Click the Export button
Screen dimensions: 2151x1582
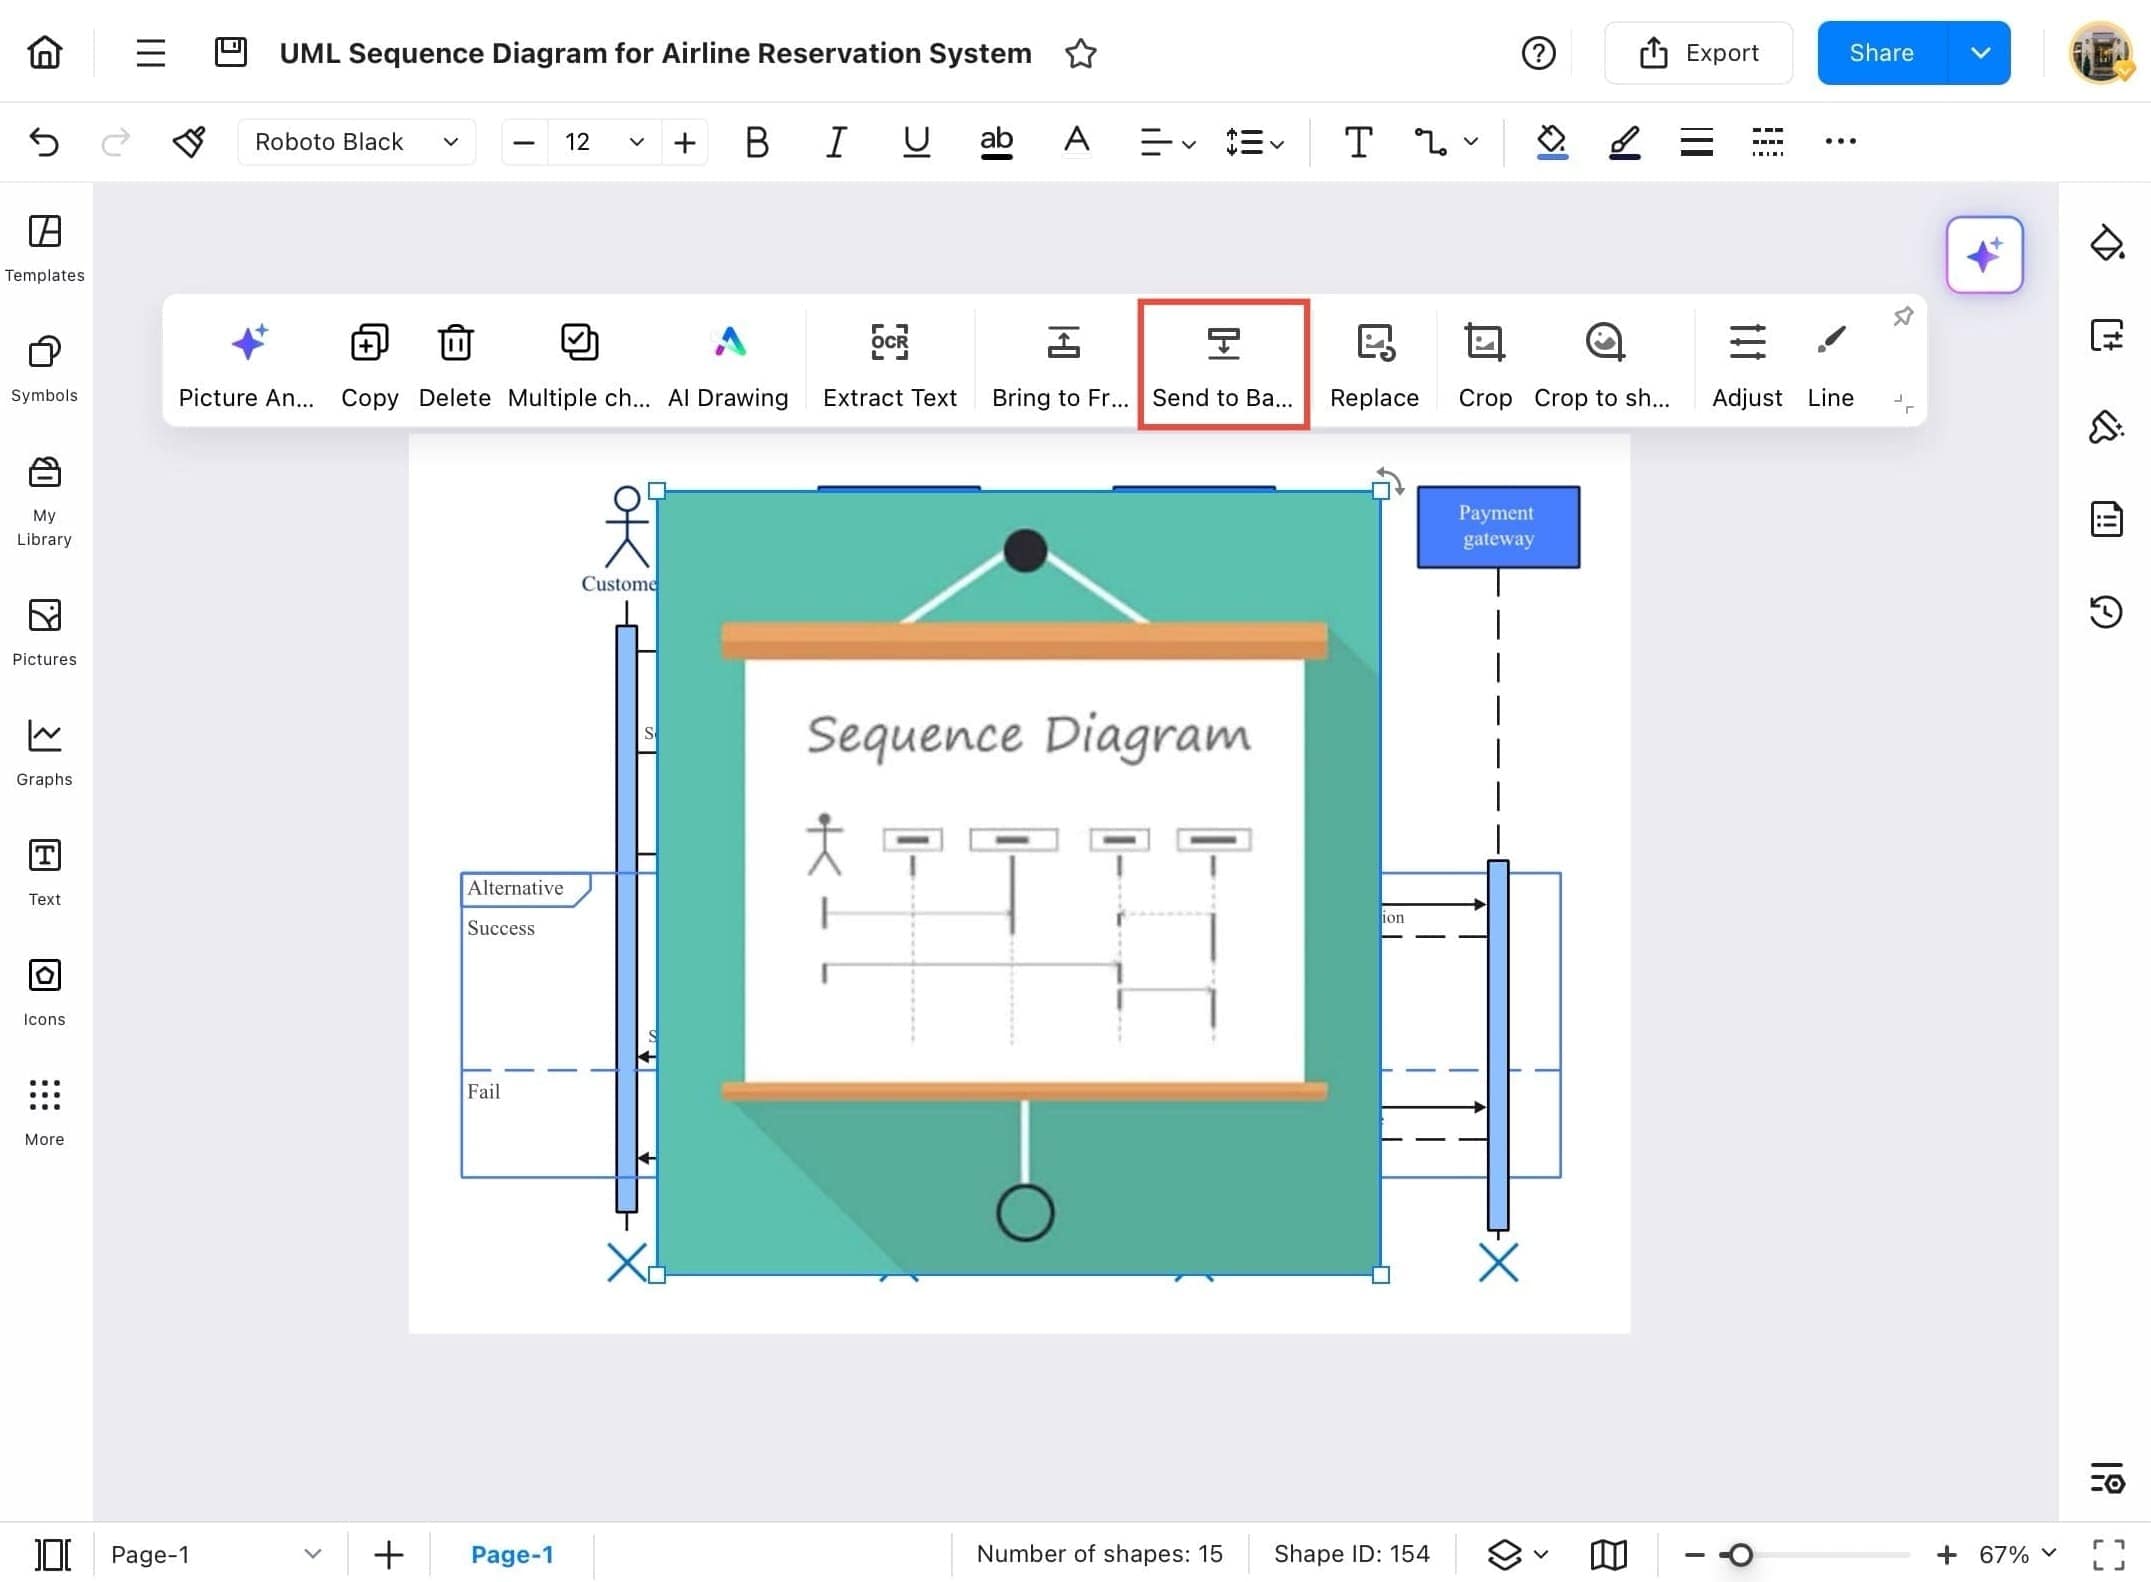pyautogui.click(x=1698, y=53)
